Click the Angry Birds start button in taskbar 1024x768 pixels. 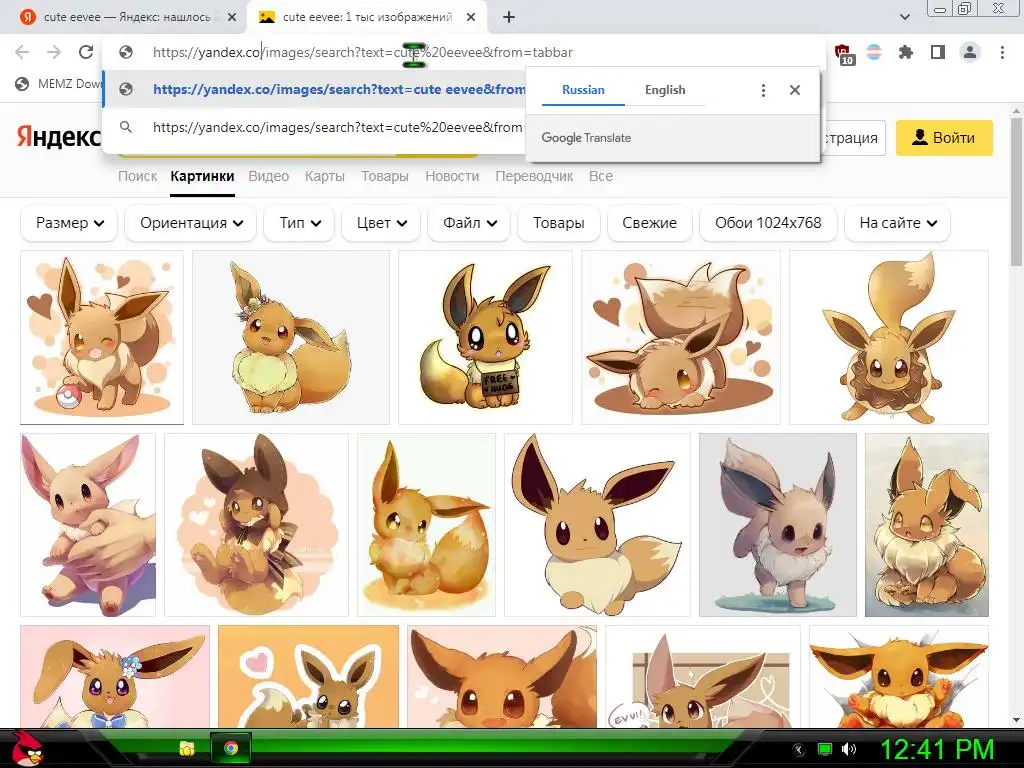(x=27, y=748)
